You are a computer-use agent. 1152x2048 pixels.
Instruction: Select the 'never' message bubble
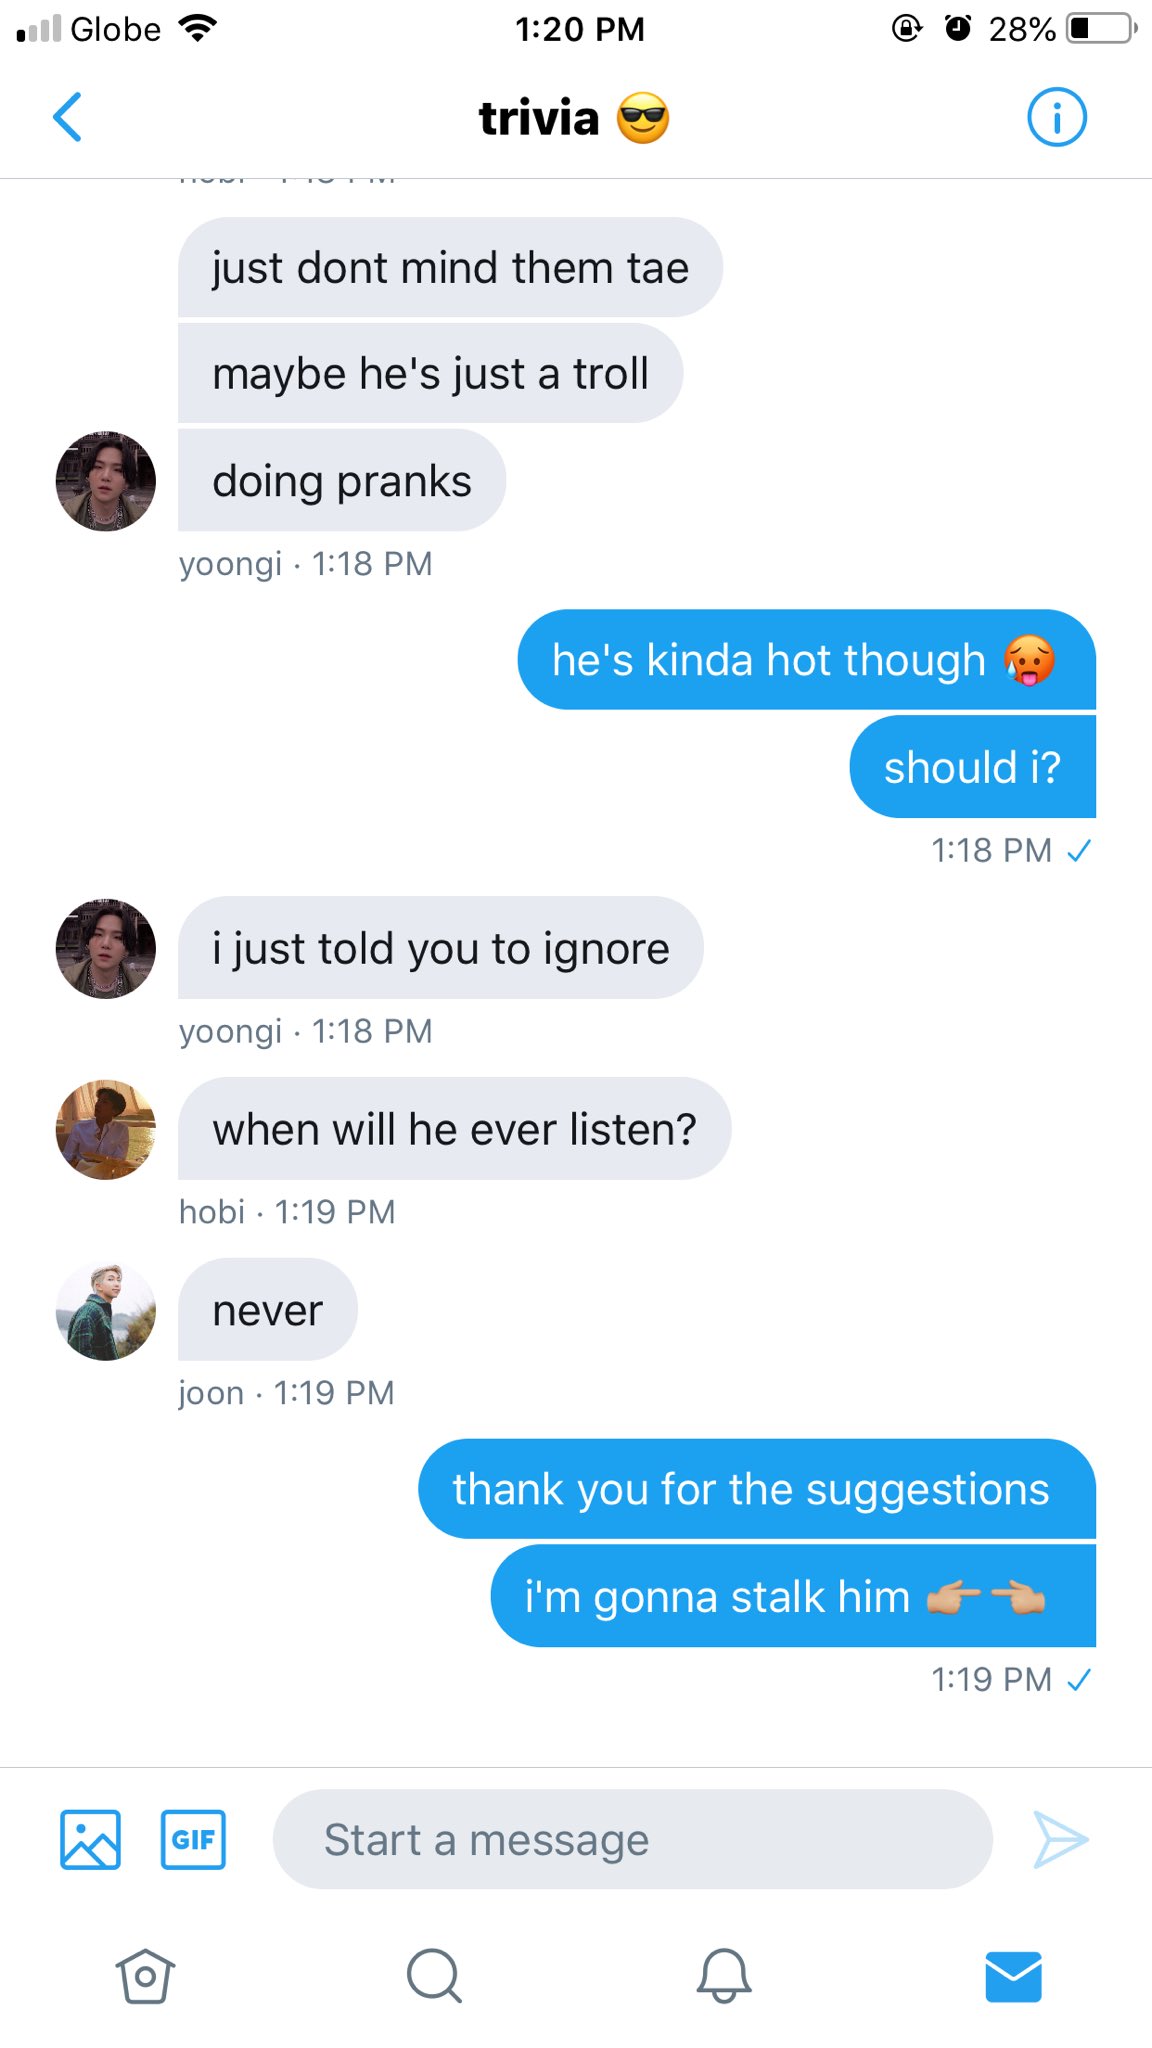268,1310
